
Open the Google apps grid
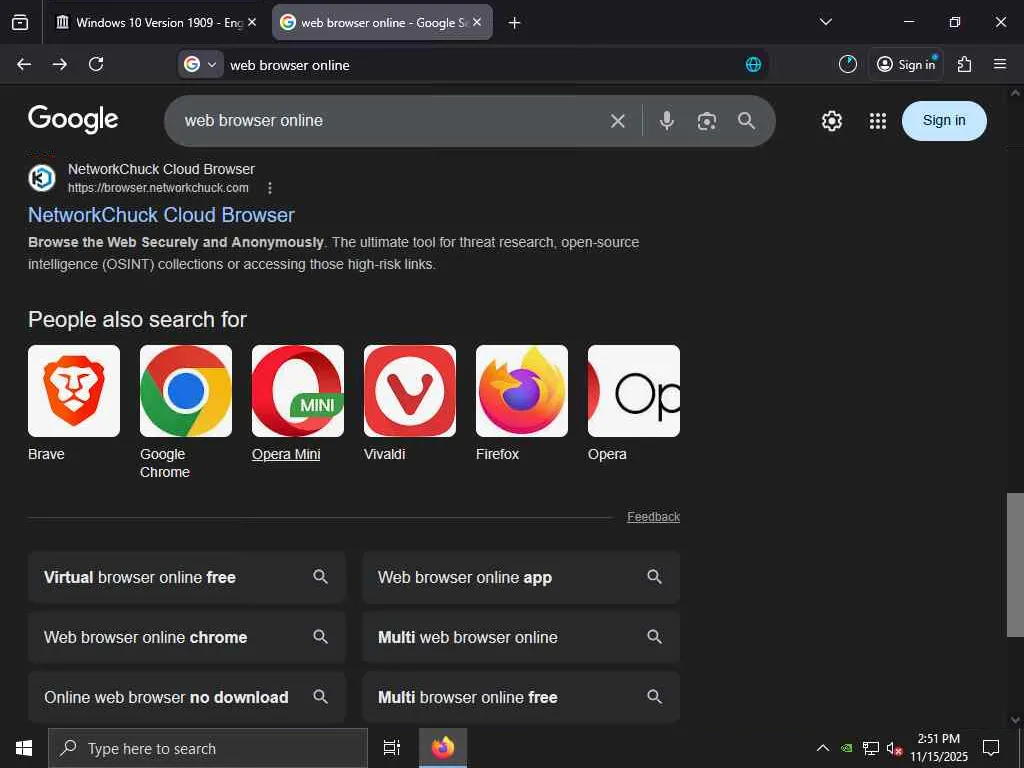point(878,121)
